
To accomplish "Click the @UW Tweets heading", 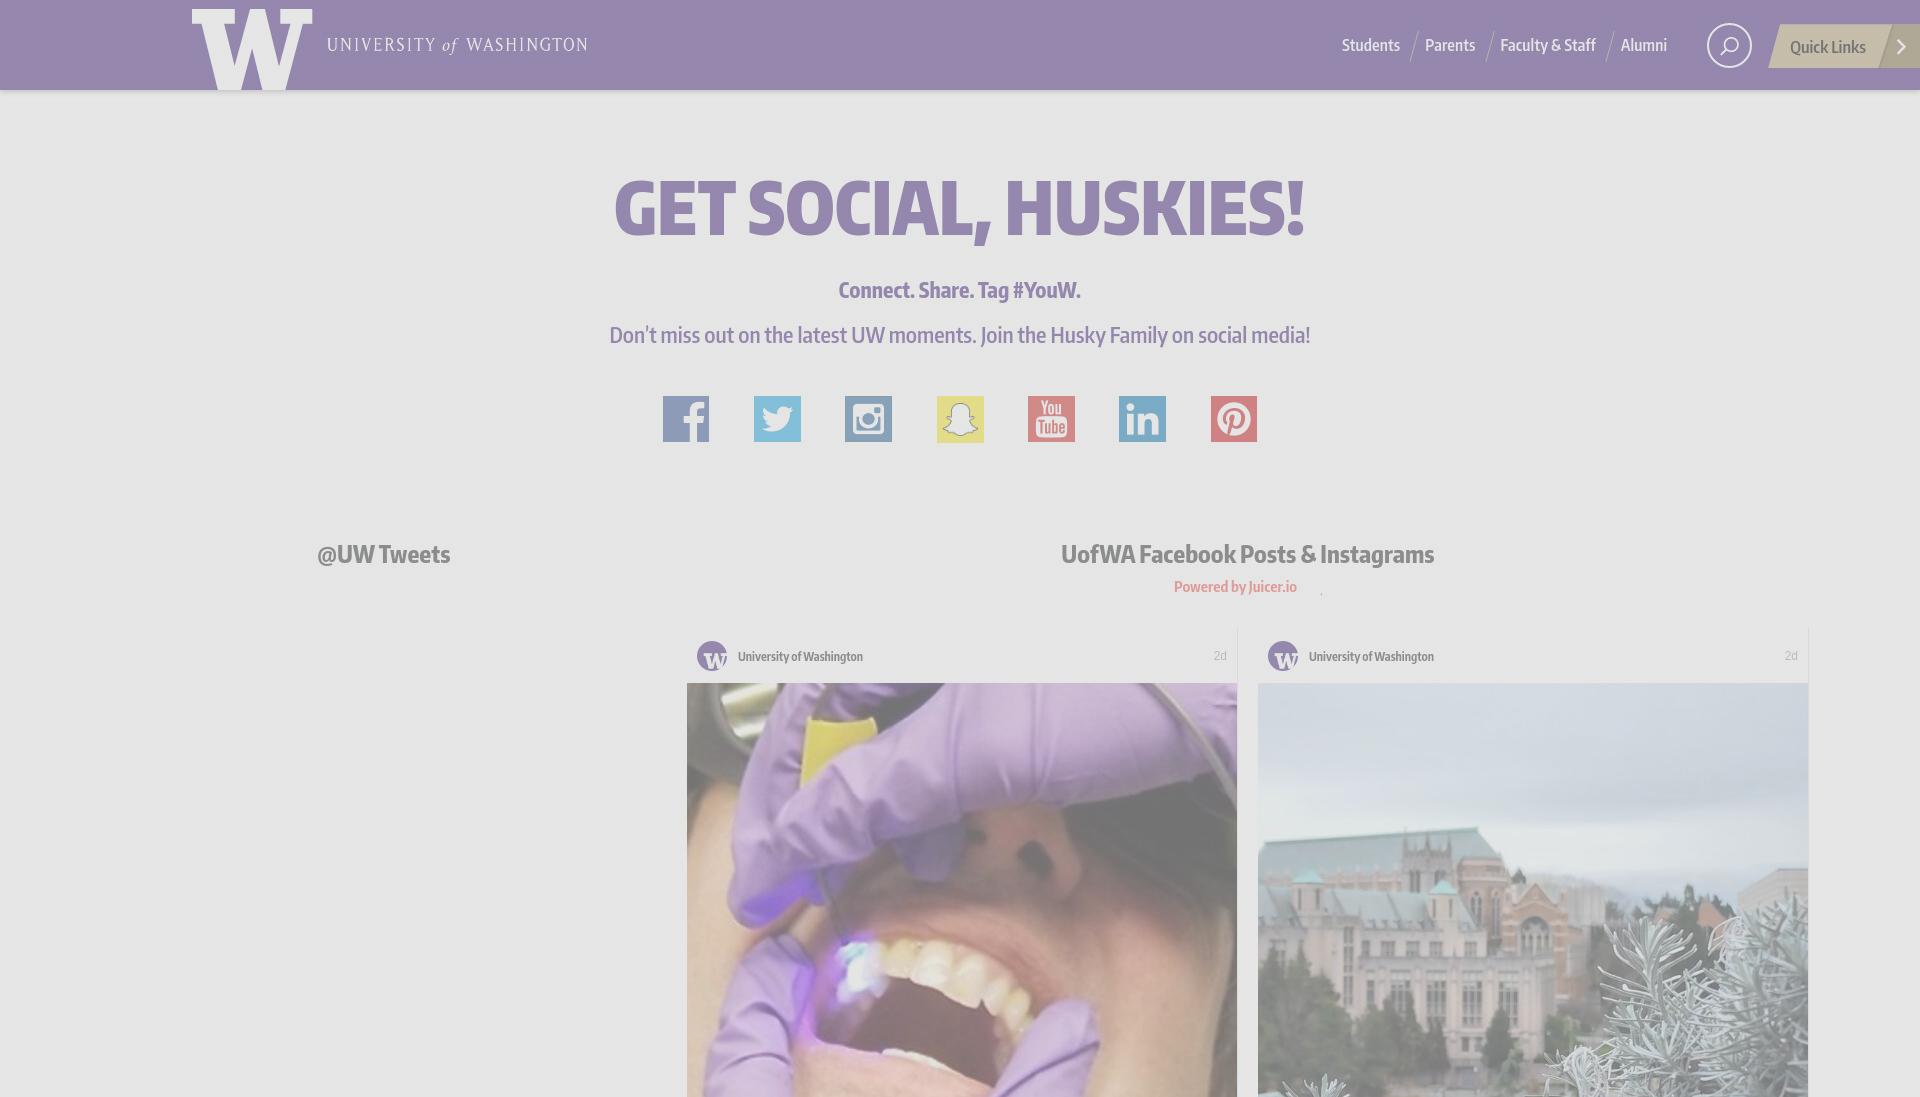I will tap(383, 554).
